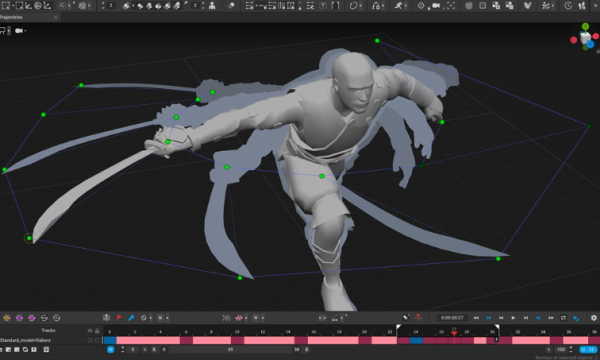Click the particles icon in top toolbar
The width and height of the screenshot is (600, 360).
pyautogui.click(x=546, y=5)
